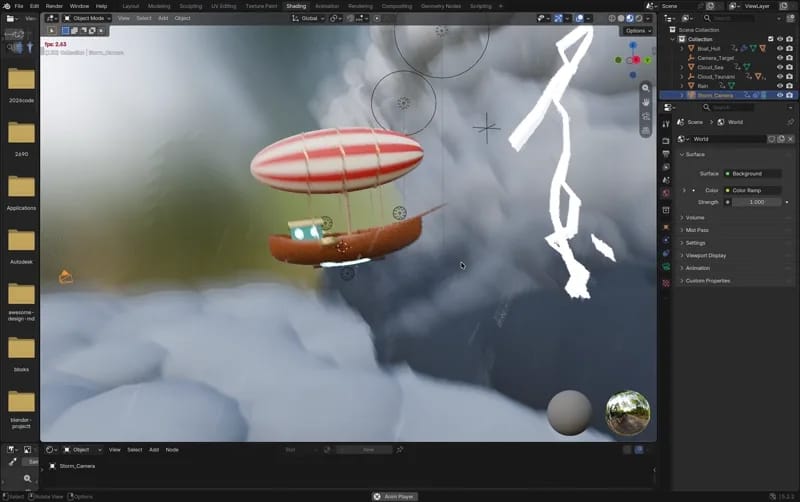Open the viewport View menu
Screen dimensions: 800x502
123,18
